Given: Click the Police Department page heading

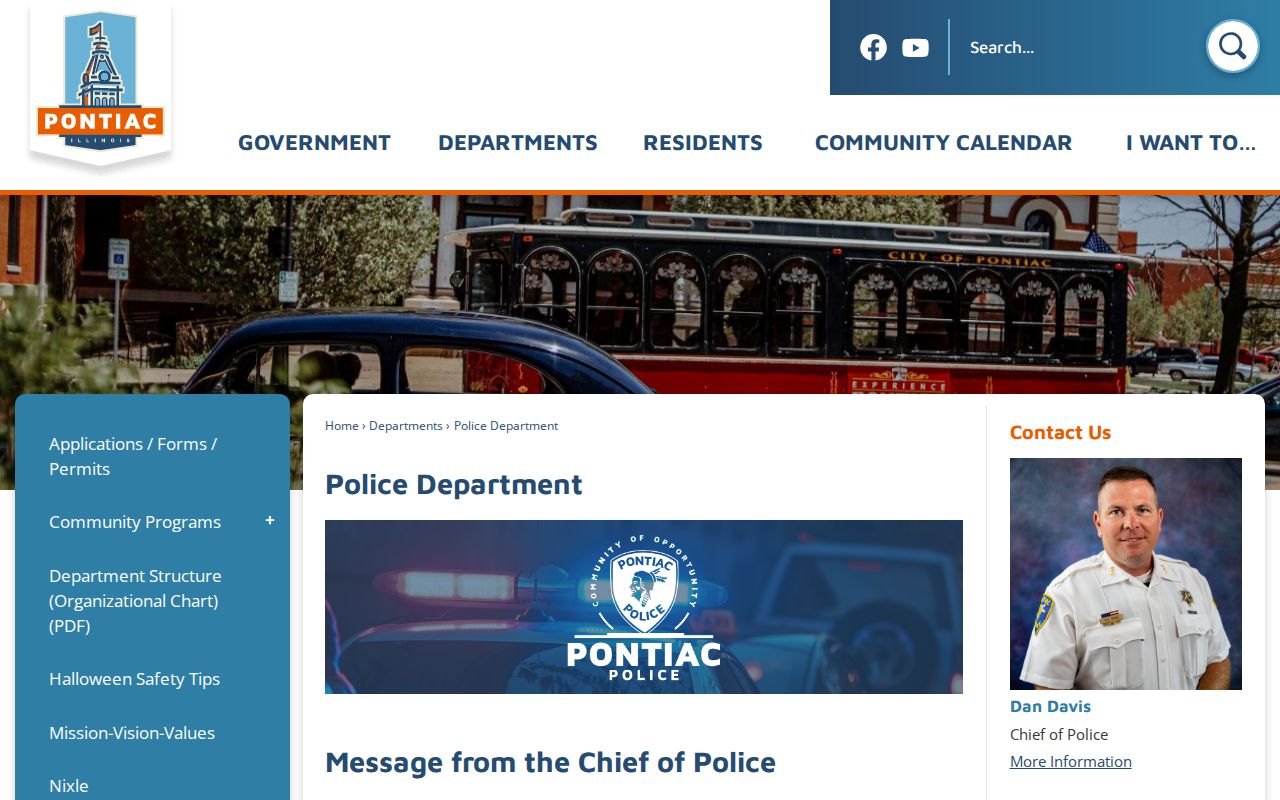Looking at the screenshot, I should coord(454,484).
